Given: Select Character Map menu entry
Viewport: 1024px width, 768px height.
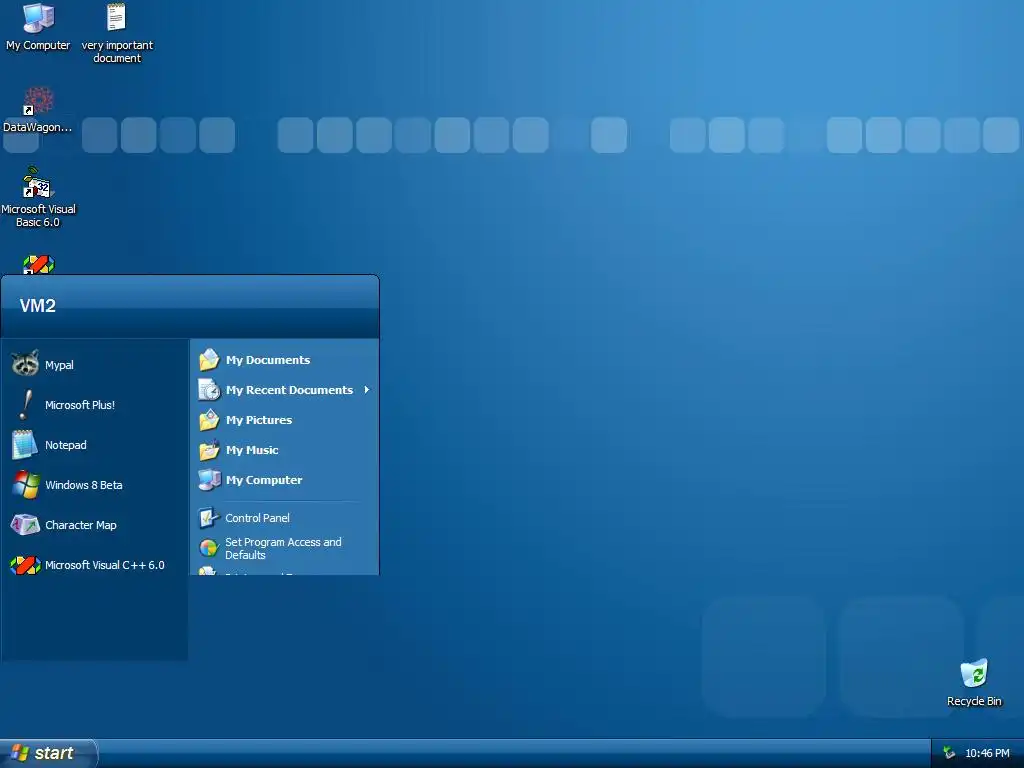Looking at the screenshot, I should (95, 525).
